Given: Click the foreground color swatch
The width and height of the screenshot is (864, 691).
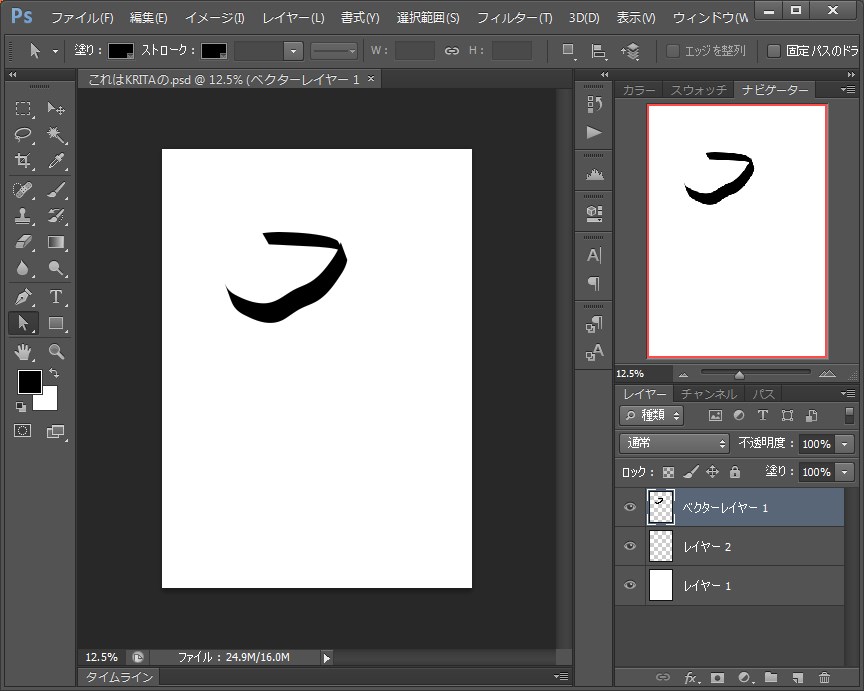Looking at the screenshot, I should [x=28, y=382].
